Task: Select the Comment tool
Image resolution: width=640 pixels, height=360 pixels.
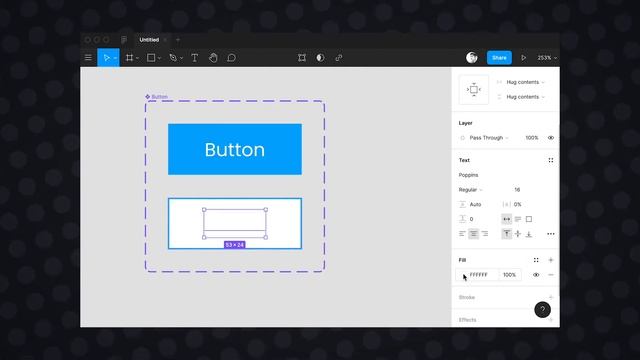Action: [231, 58]
